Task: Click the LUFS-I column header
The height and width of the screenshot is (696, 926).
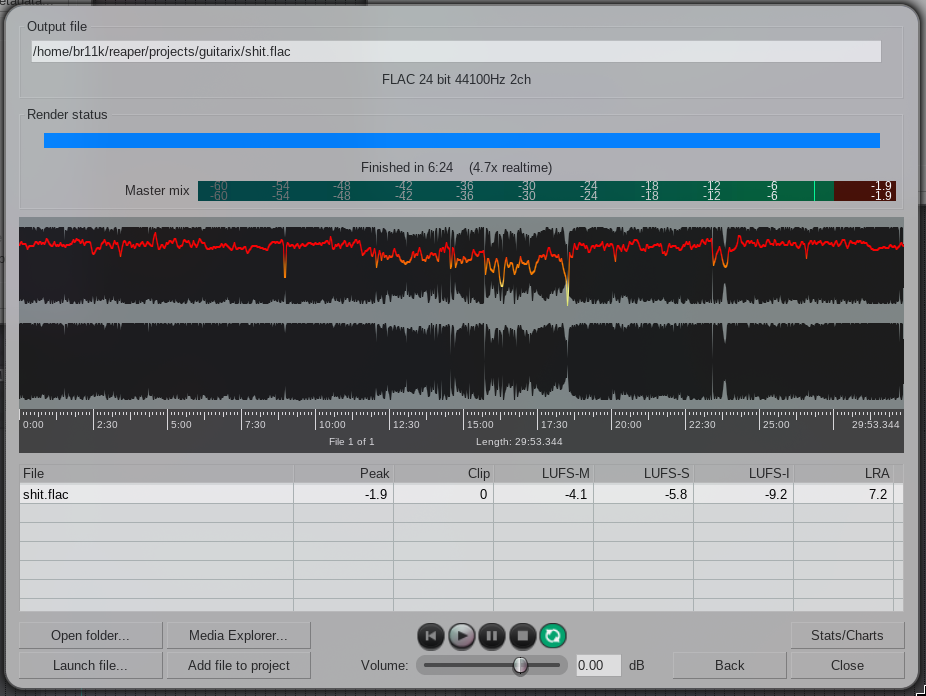Action: (x=743, y=473)
